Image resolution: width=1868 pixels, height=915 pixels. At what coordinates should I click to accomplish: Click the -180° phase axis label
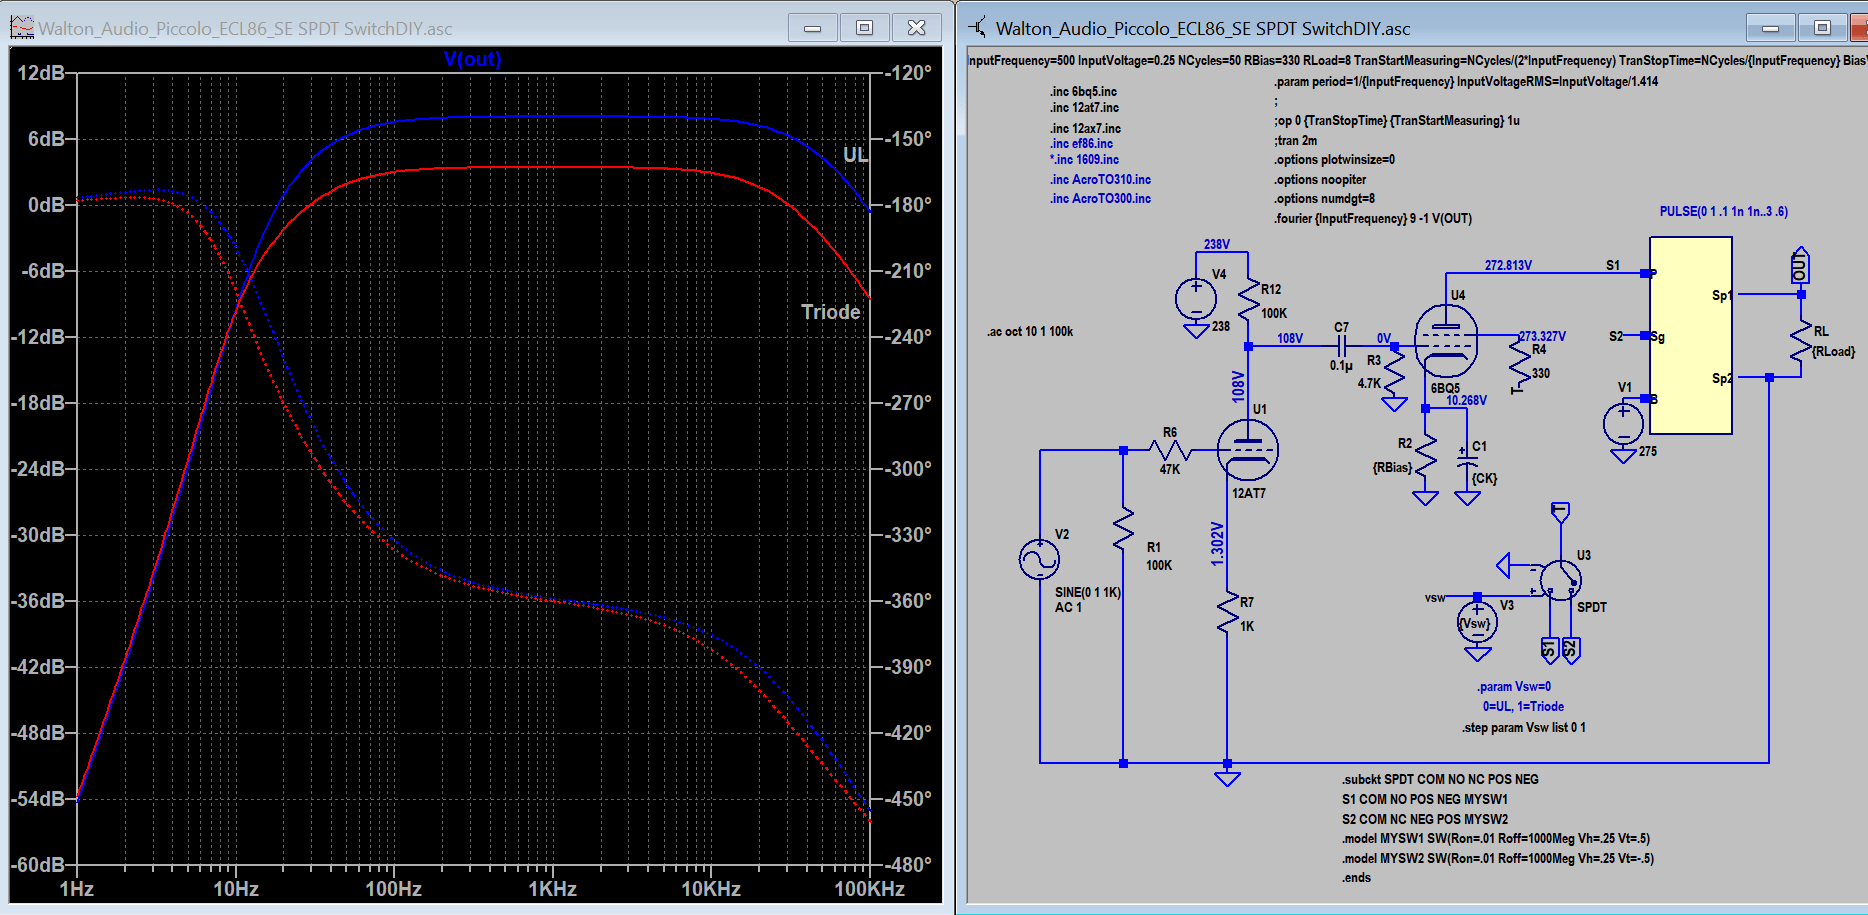[x=908, y=205]
